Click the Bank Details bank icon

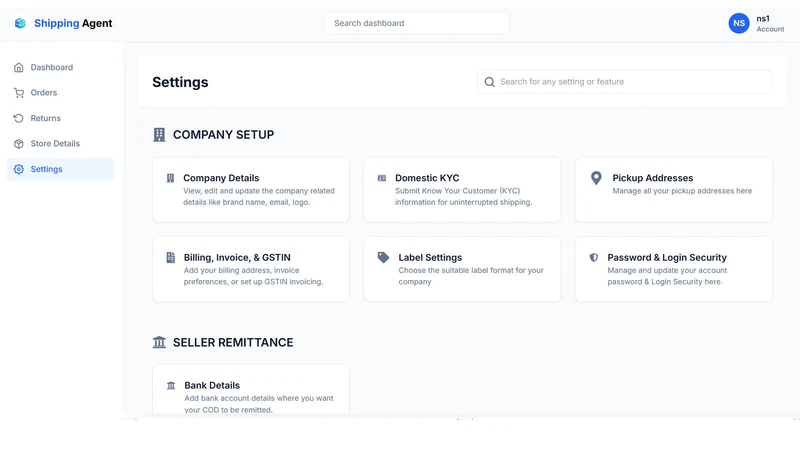171,386
